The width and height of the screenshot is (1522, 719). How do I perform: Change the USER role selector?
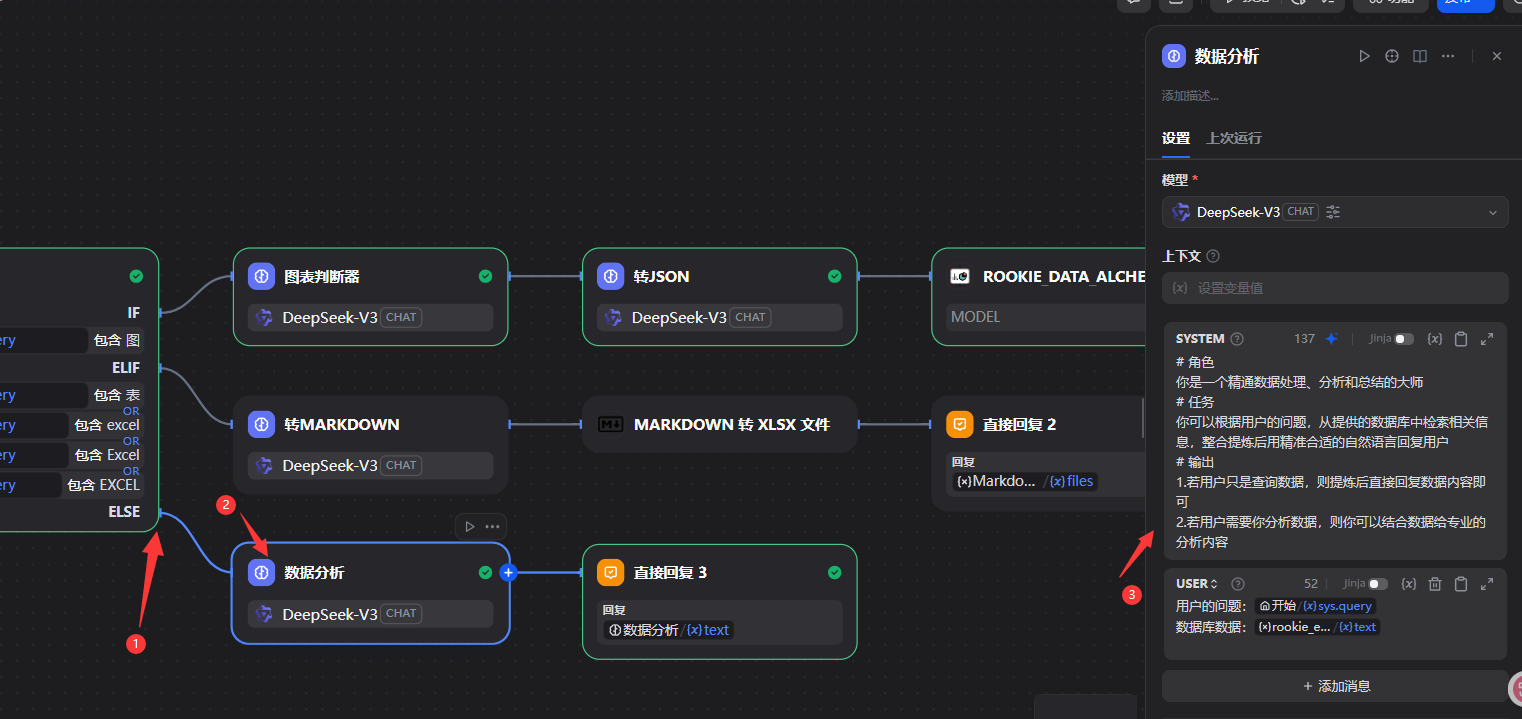click(x=1197, y=584)
